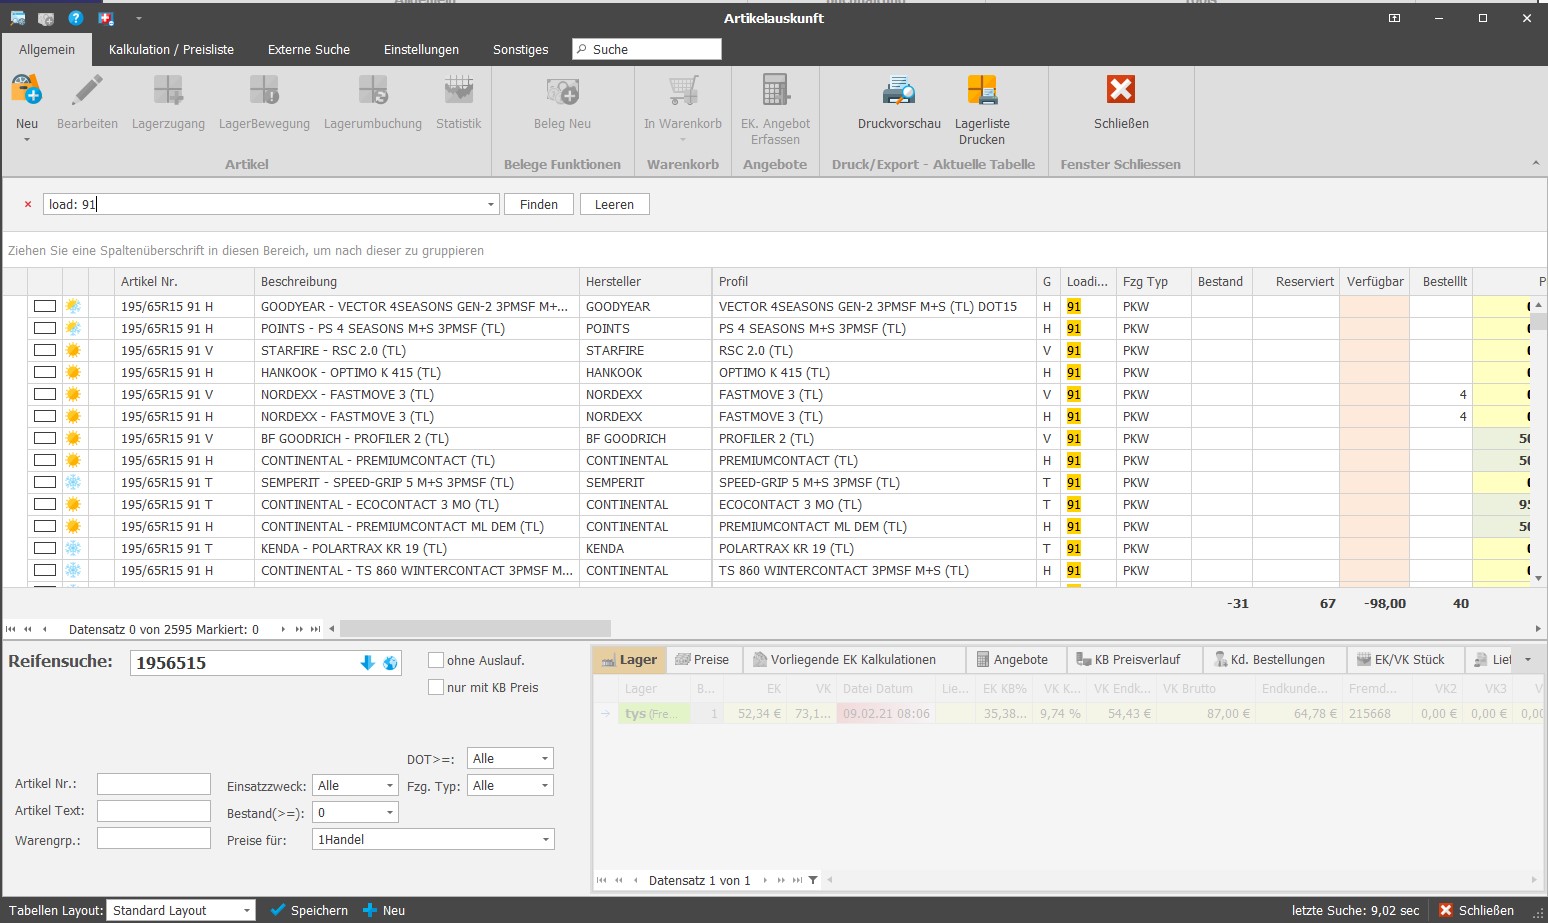The width and height of the screenshot is (1548, 923).
Task: Sort by Hersteller column header
Action: (645, 281)
